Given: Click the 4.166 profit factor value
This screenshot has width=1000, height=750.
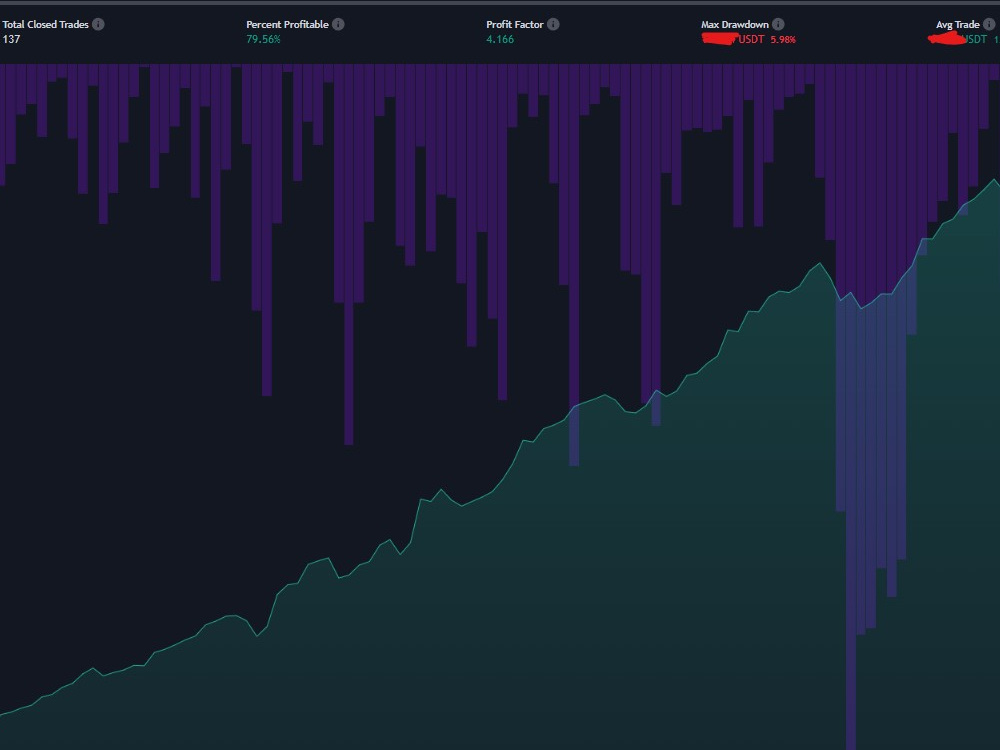Looking at the screenshot, I should click(500, 39).
